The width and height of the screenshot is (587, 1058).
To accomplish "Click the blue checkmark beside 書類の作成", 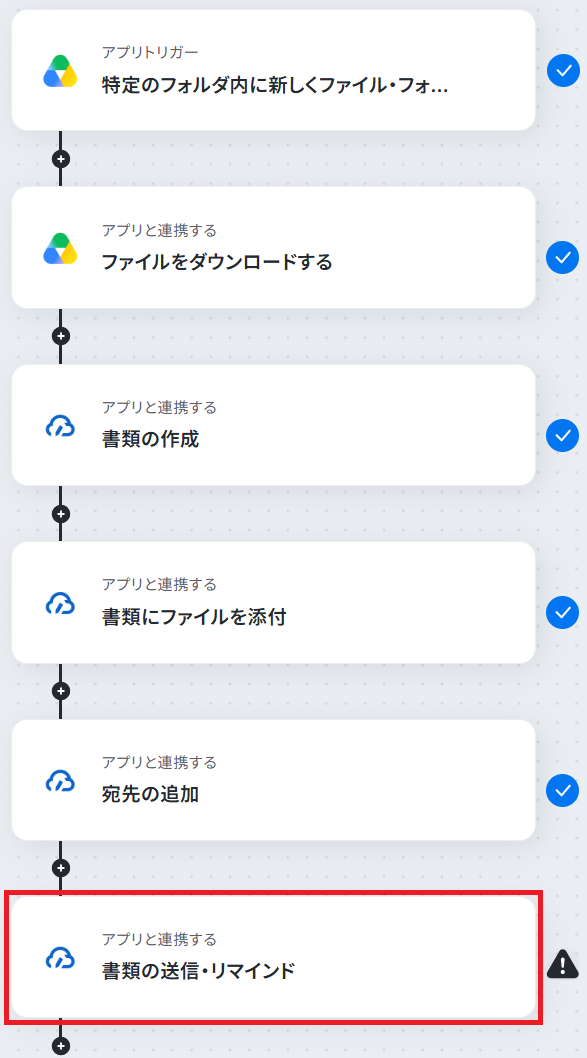I will pos(563,435).
